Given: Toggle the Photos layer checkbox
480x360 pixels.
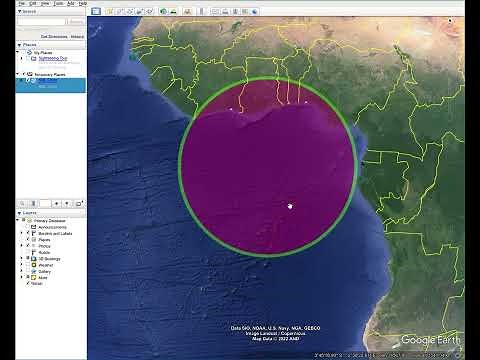Looking at the screenshot, I should coord(28,246).
